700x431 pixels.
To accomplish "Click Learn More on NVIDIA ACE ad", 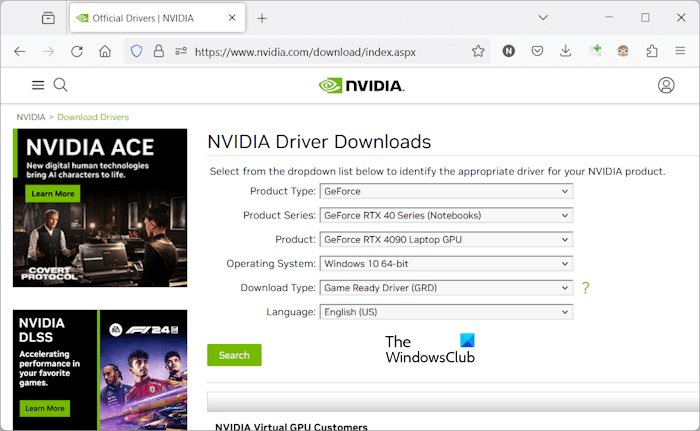I will point(53,194).
